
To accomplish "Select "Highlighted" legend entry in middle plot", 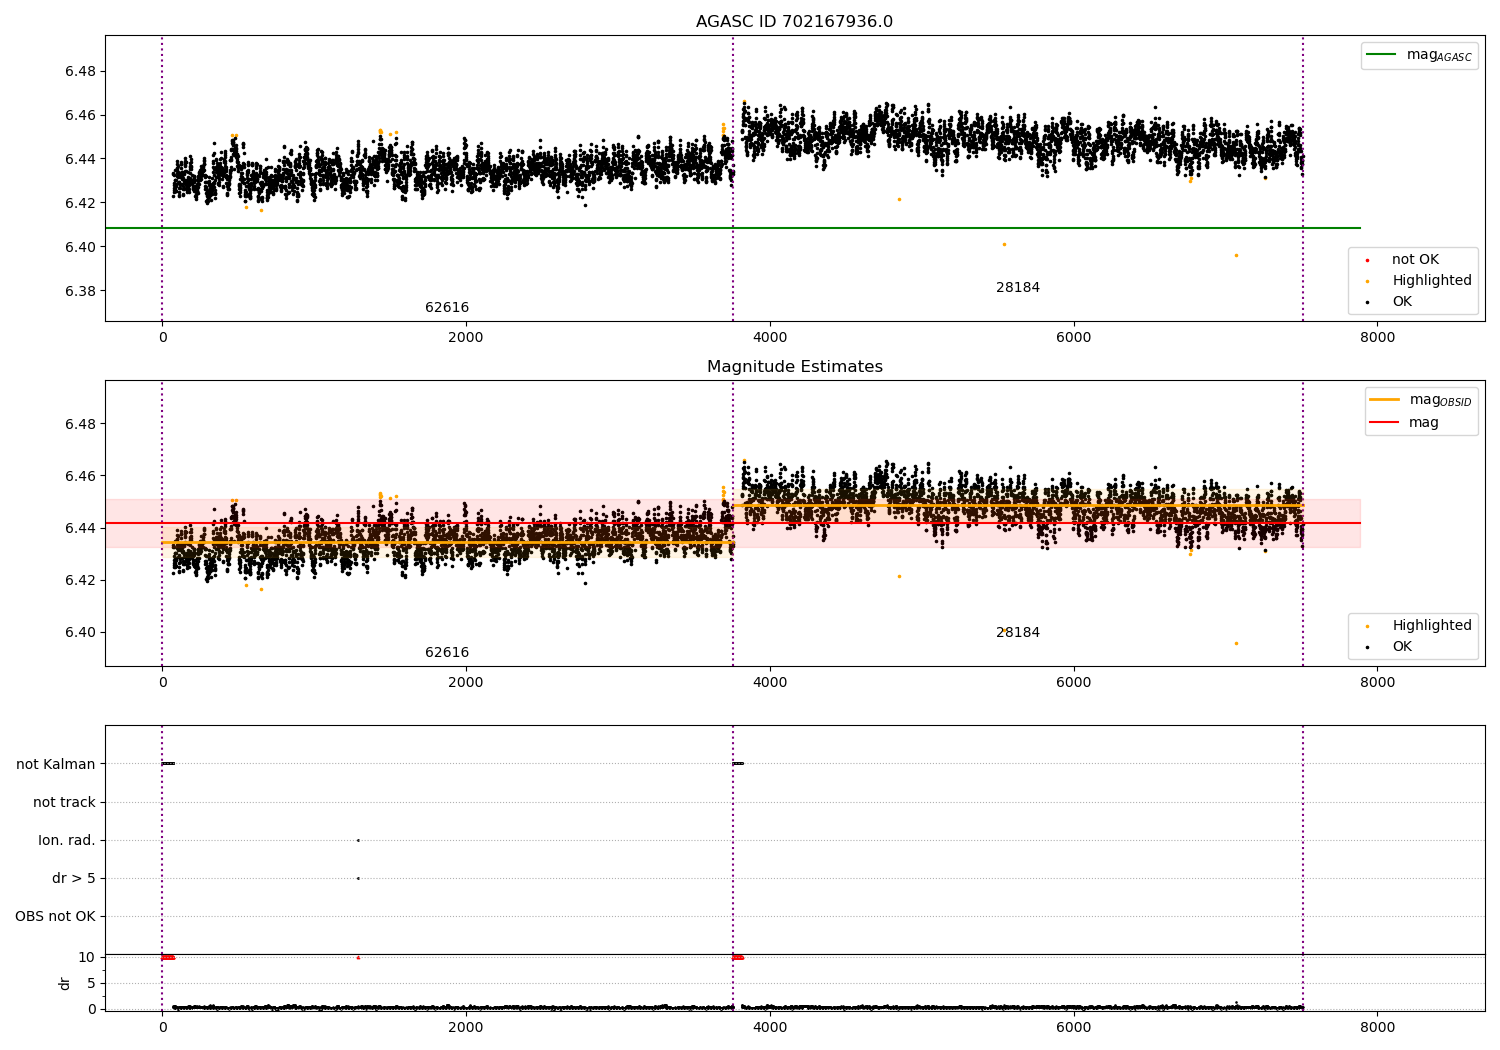I will [x=1431, y=626].
